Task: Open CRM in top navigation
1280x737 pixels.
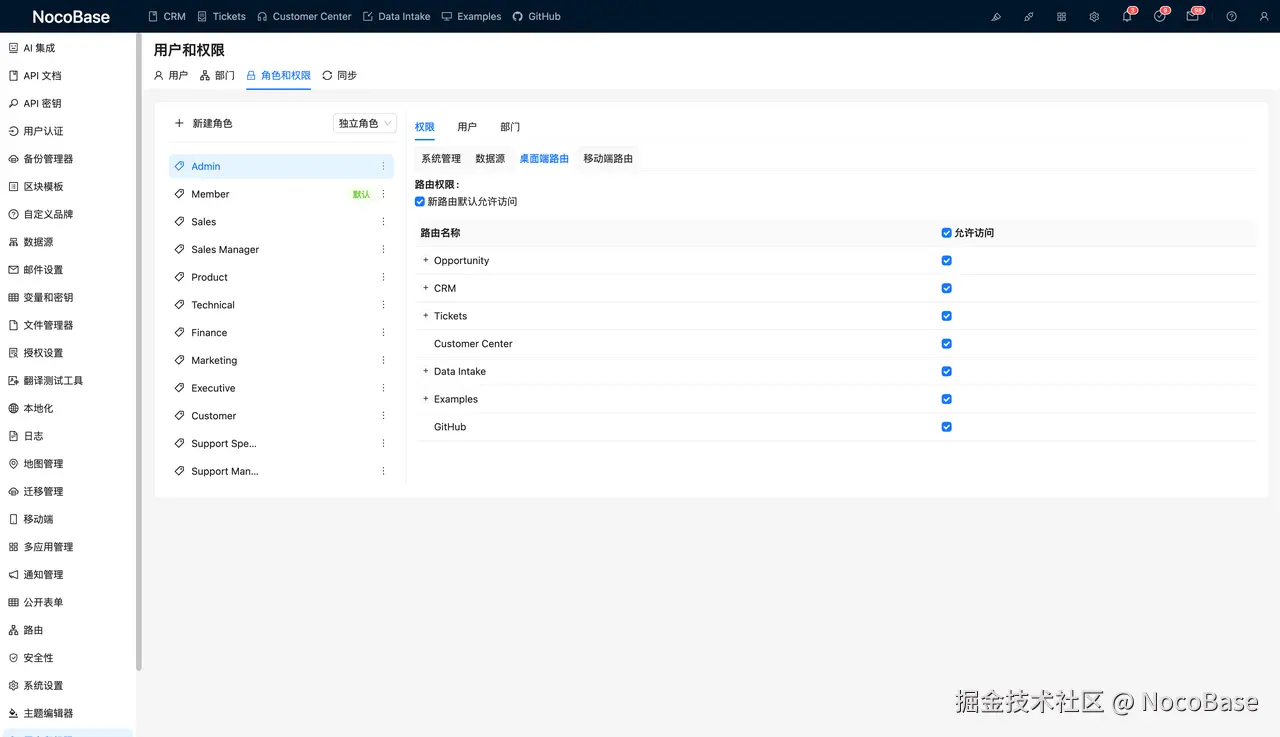Action: click(167, 17)
